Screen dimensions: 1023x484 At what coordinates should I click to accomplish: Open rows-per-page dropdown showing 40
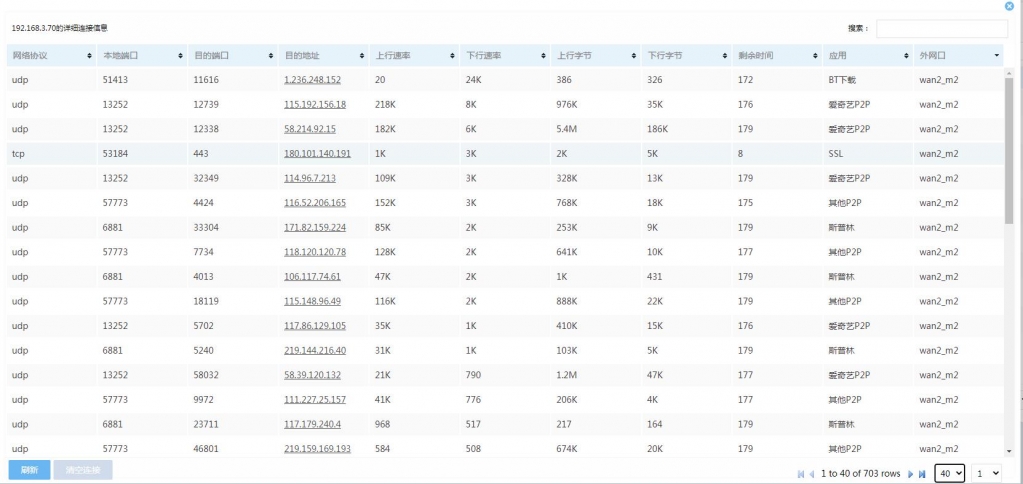(949, 474)
